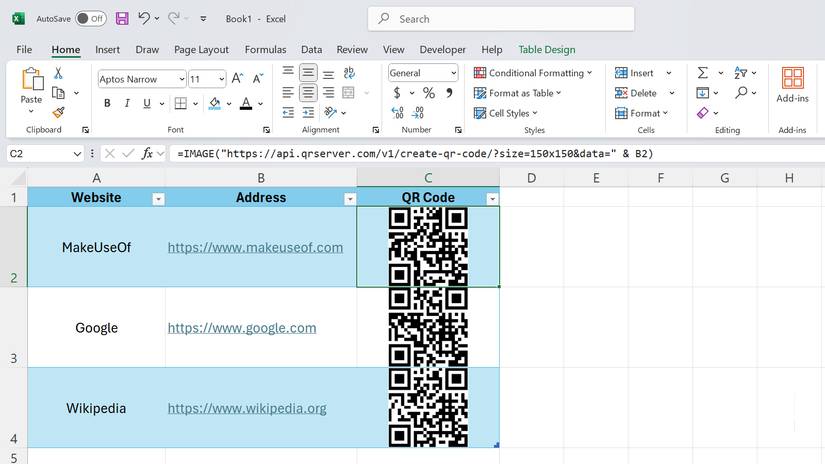Open the General number format dropdown
Screen dimensions: 825x464
click(454, 73)
